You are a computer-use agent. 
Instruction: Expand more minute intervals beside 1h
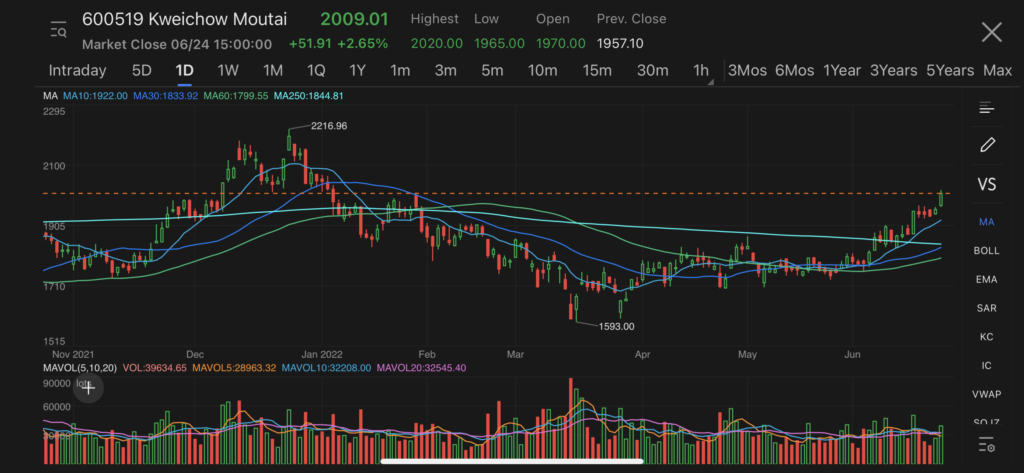711,82
